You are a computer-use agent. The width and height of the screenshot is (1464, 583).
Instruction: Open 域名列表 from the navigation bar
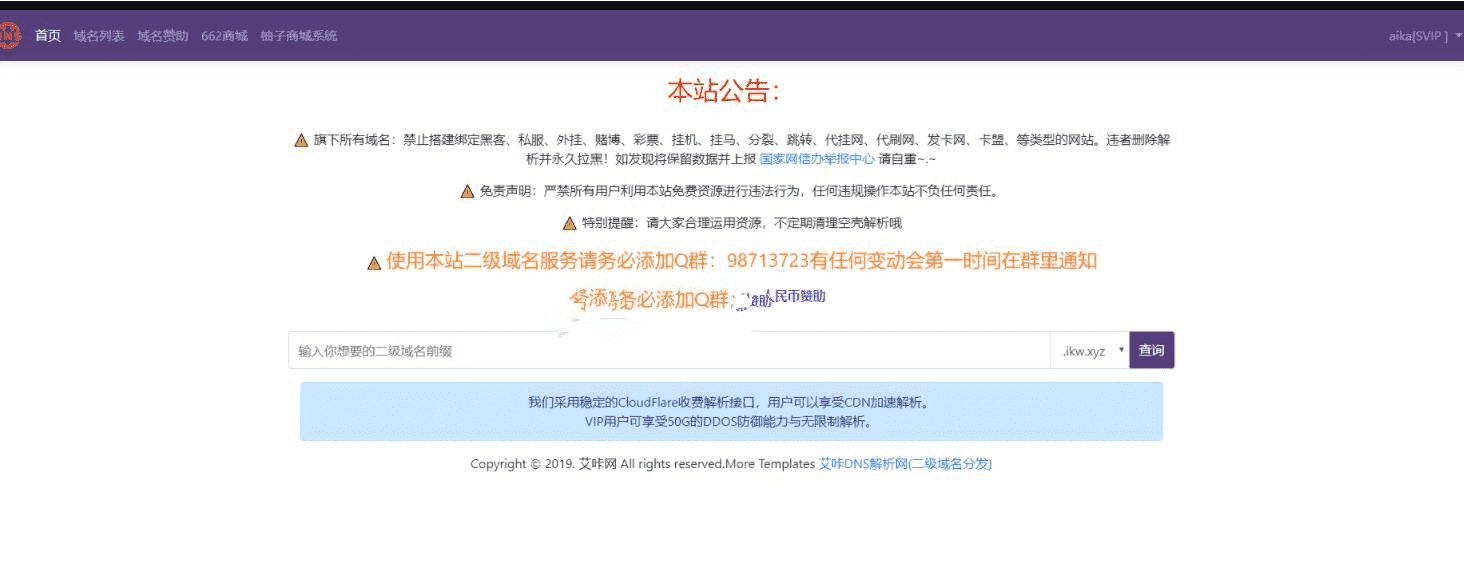(99, 36)
